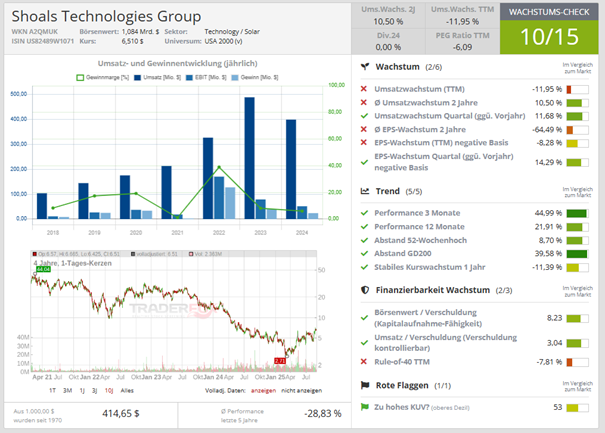Click the Trend chart icon
Viewport: 605px width, 433px height.
click(365, 191)
